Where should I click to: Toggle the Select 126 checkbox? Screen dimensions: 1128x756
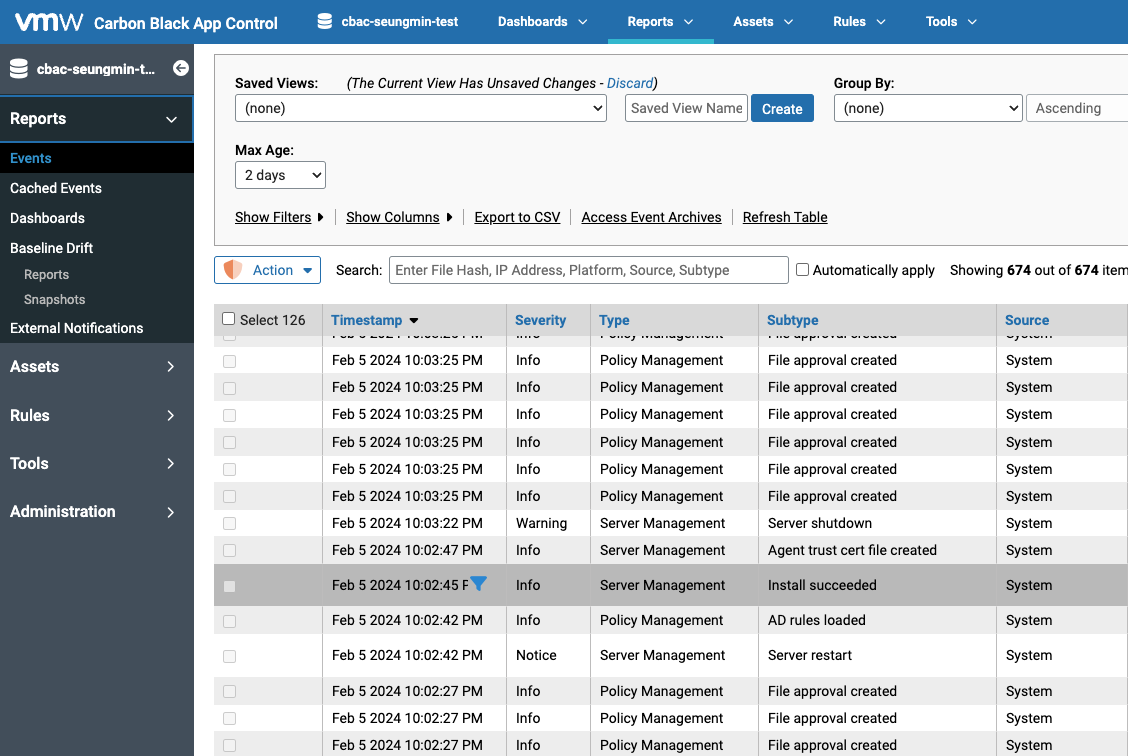(x=229, y=319)
